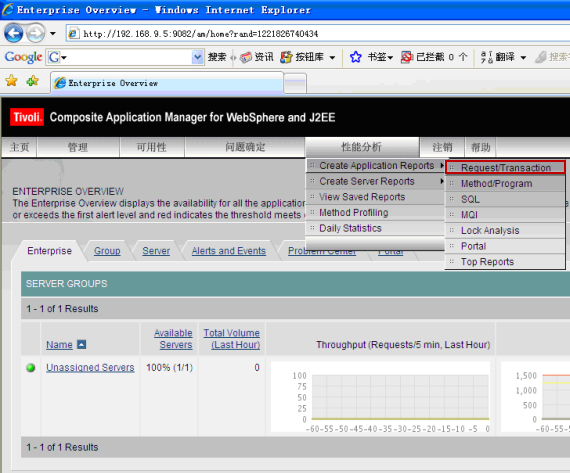Expand the 翻译 translate dropdown arrow
The height and width of the screenshot is (473, 570).
[x=523, y=57]
